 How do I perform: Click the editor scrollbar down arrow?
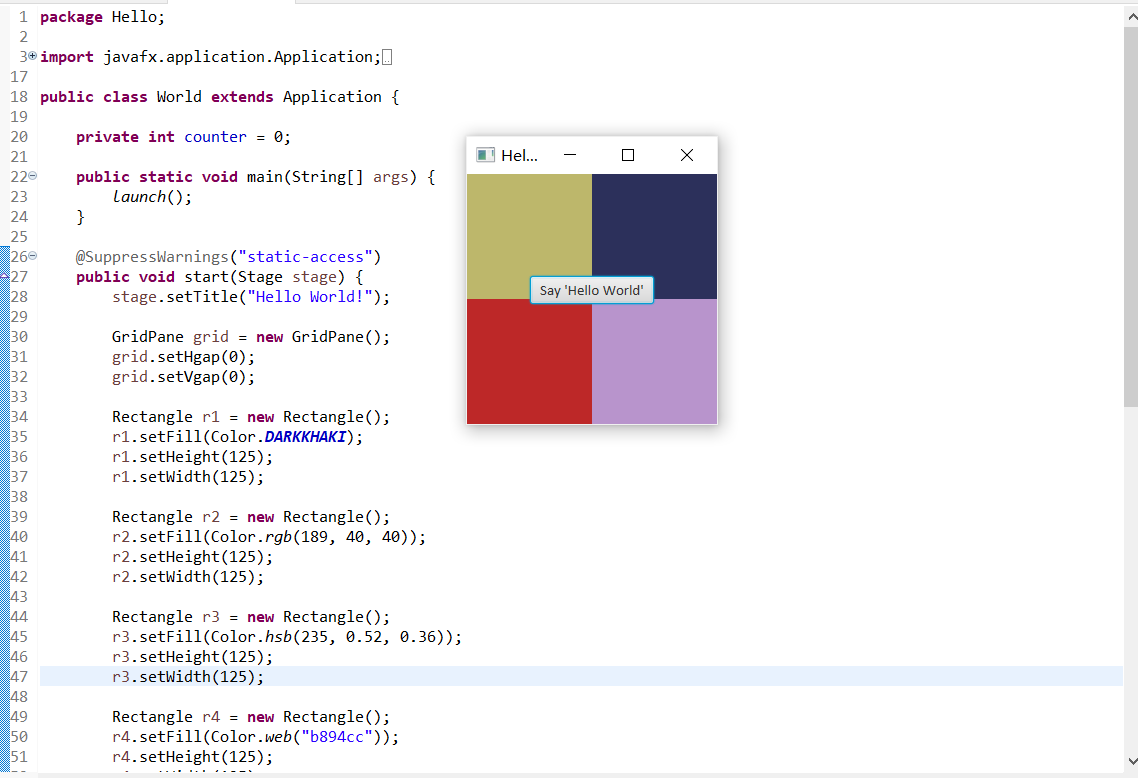click(x=1131, y=761)
